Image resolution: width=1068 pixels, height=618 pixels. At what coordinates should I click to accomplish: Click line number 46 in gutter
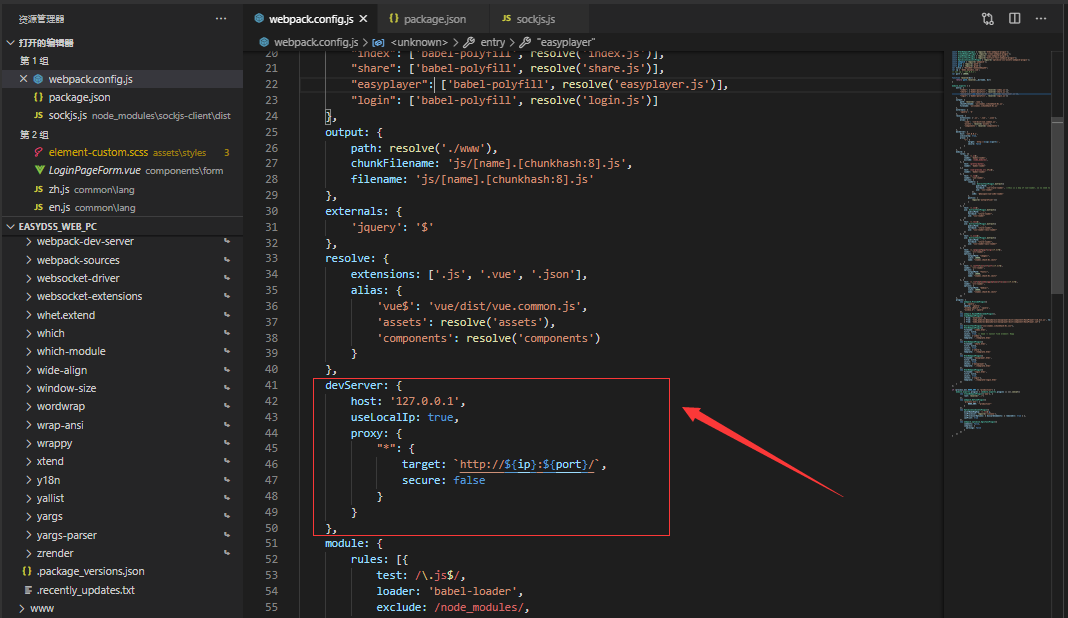coord(271,465)
